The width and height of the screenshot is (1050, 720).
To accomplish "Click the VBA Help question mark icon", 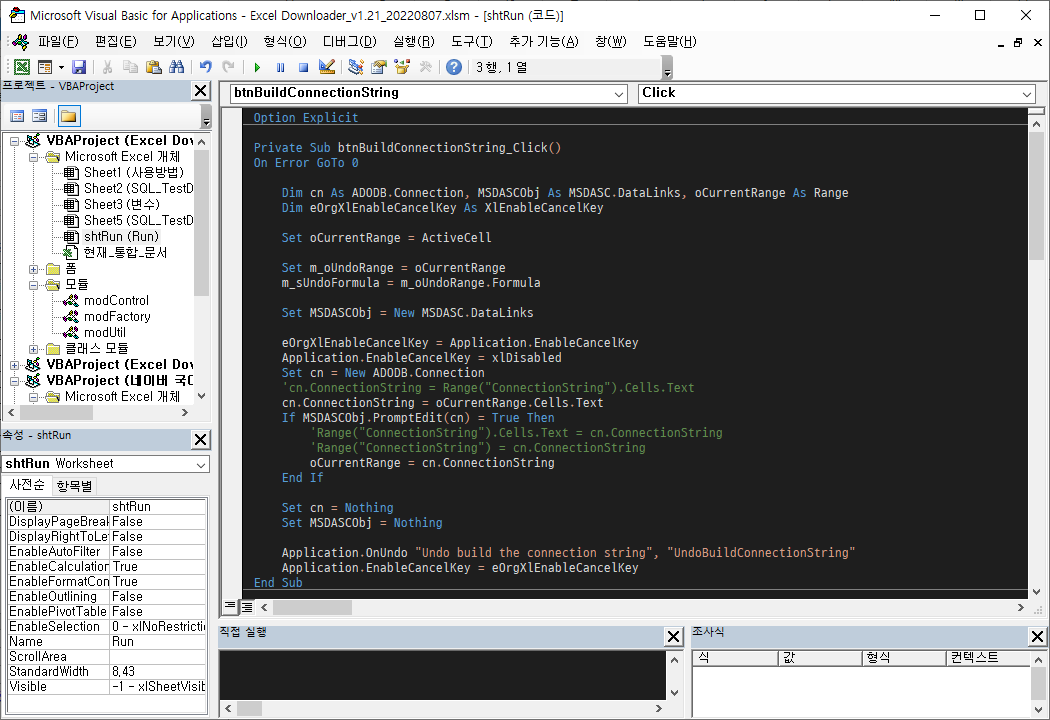I will [454, 67].
